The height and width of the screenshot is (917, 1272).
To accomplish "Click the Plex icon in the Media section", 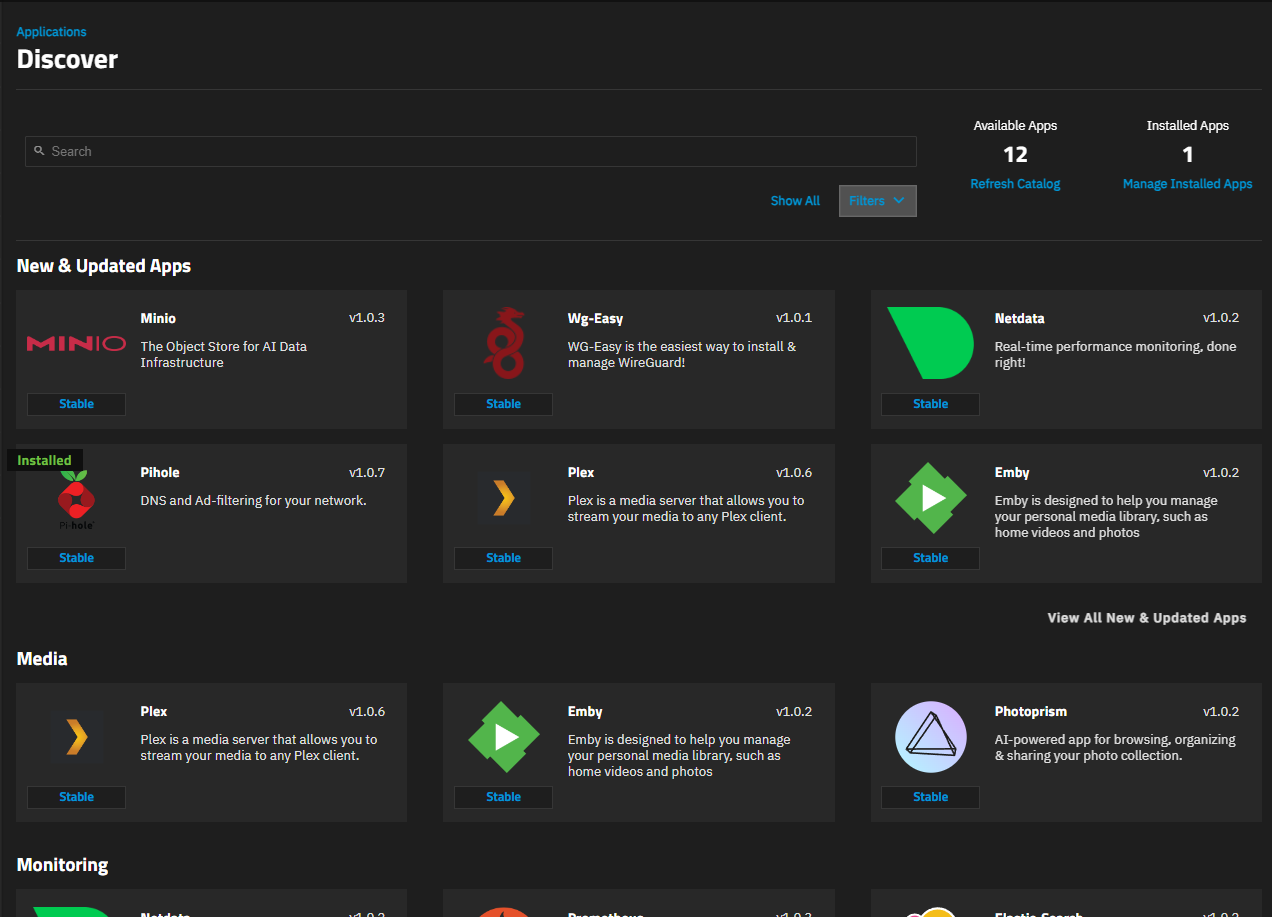I will [x=76, y=737].
